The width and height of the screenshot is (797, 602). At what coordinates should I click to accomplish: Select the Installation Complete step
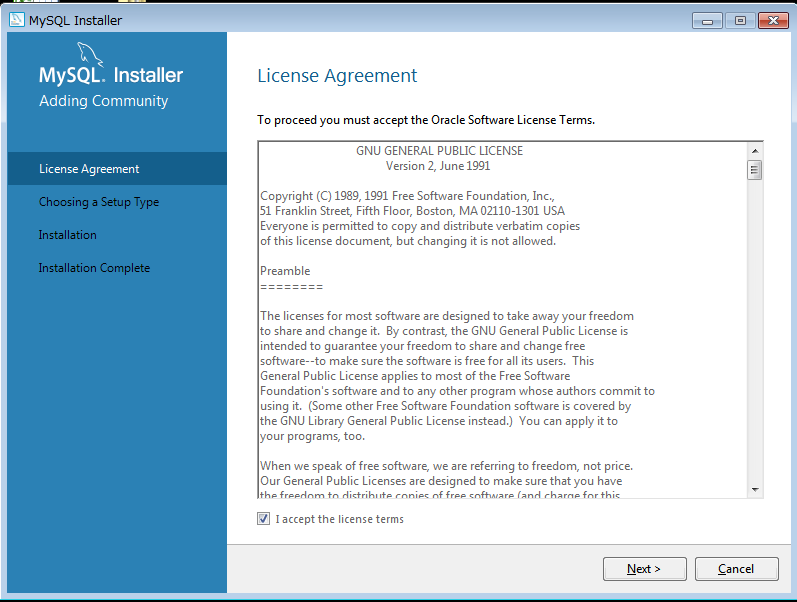pyautogui.click(x=94, y=268)
